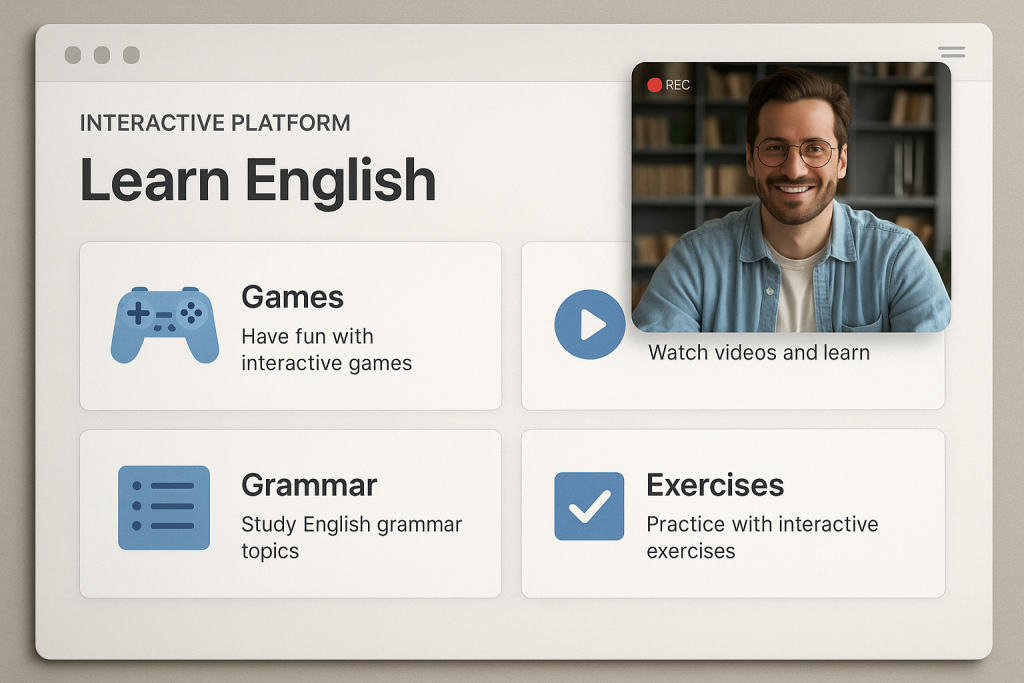Screen dimensions: 1024x683
Task: Open the hamburger menu in title bar
Action: point(951,52)
